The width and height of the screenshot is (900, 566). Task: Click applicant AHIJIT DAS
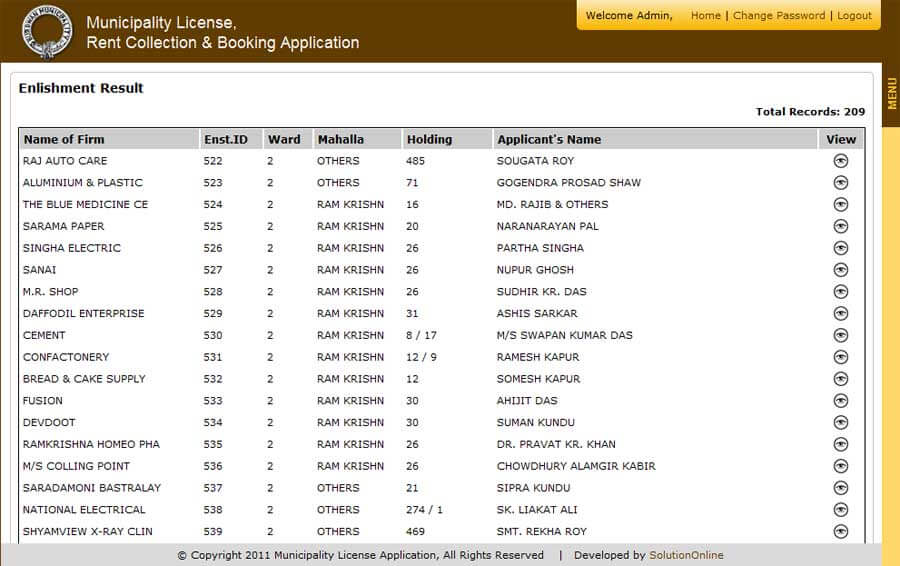(527, 401)
